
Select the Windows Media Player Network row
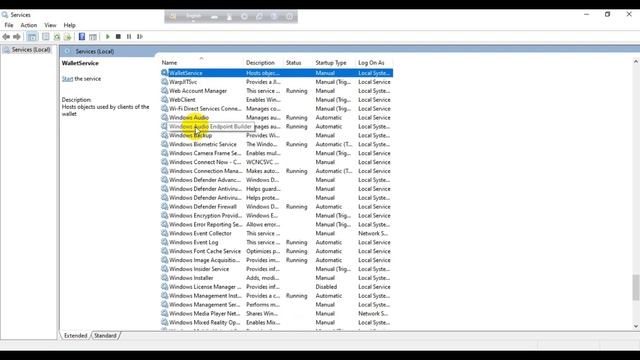[276, 313]
